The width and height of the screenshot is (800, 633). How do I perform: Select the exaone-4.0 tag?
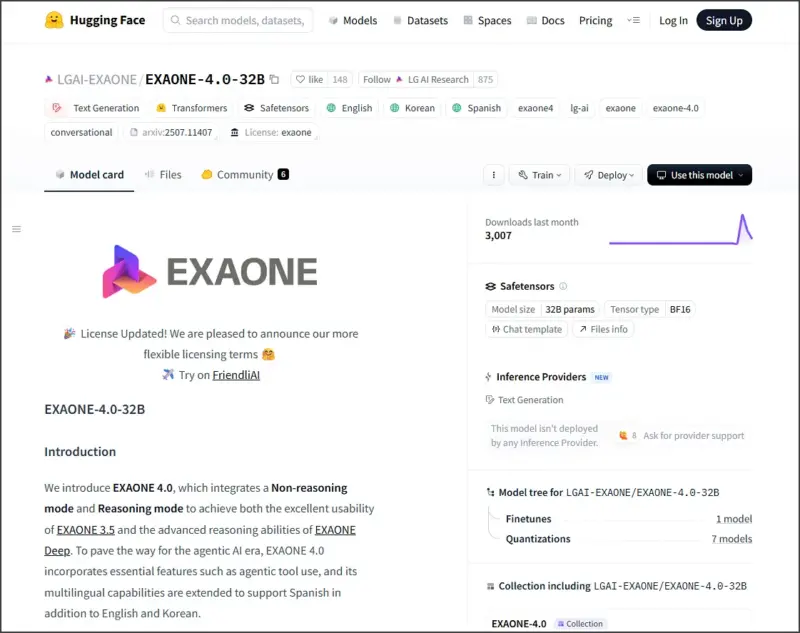(676, 108)
